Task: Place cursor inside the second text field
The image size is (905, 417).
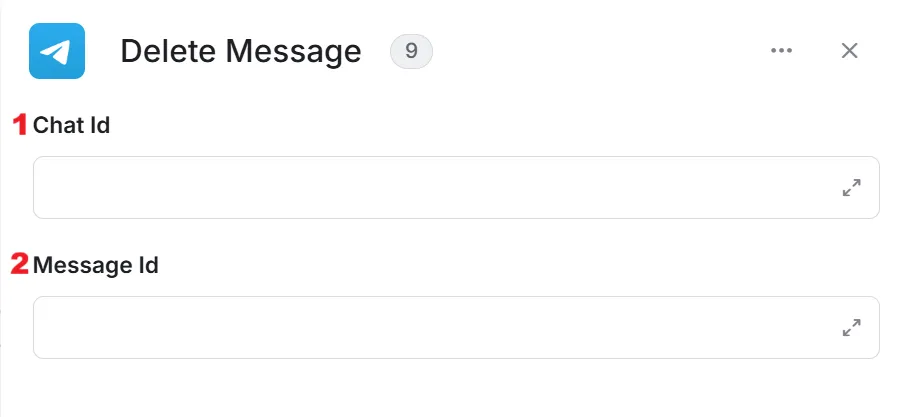Action: [x=456, y=327]
